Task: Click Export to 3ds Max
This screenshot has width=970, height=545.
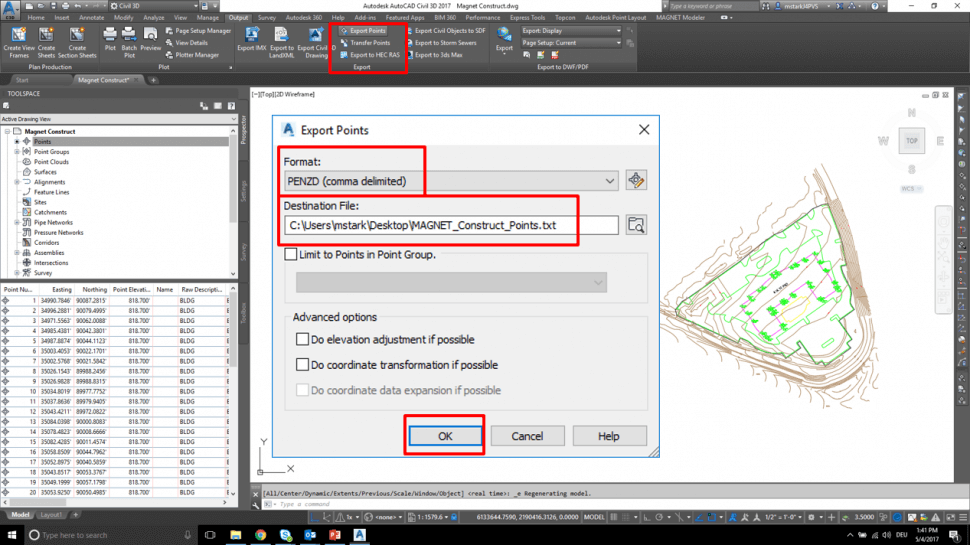Action: click(x=434, y=55)
